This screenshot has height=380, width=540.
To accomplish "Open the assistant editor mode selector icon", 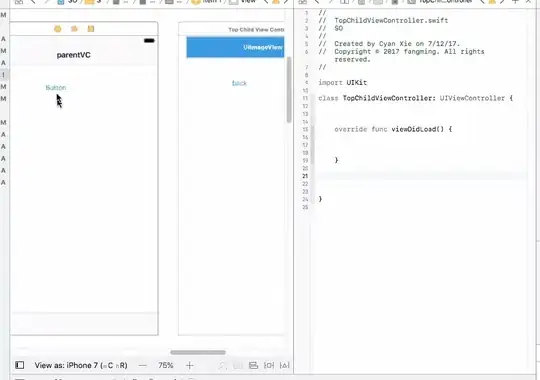I will [x=344, y=2].
